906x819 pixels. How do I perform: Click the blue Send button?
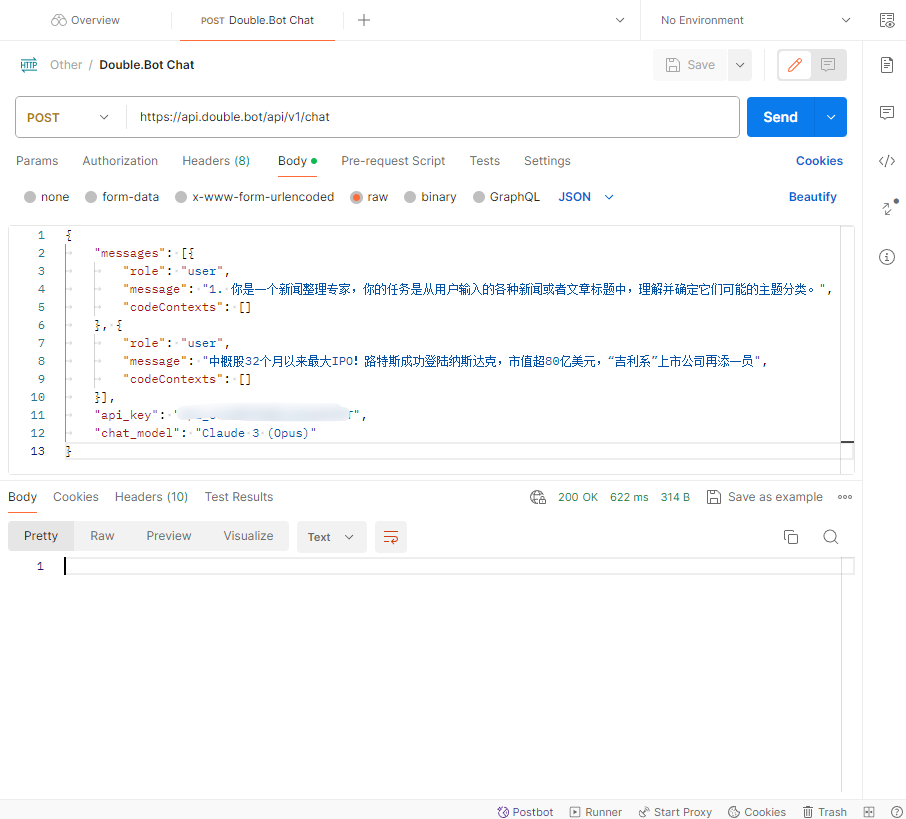[x=780, y=117]
